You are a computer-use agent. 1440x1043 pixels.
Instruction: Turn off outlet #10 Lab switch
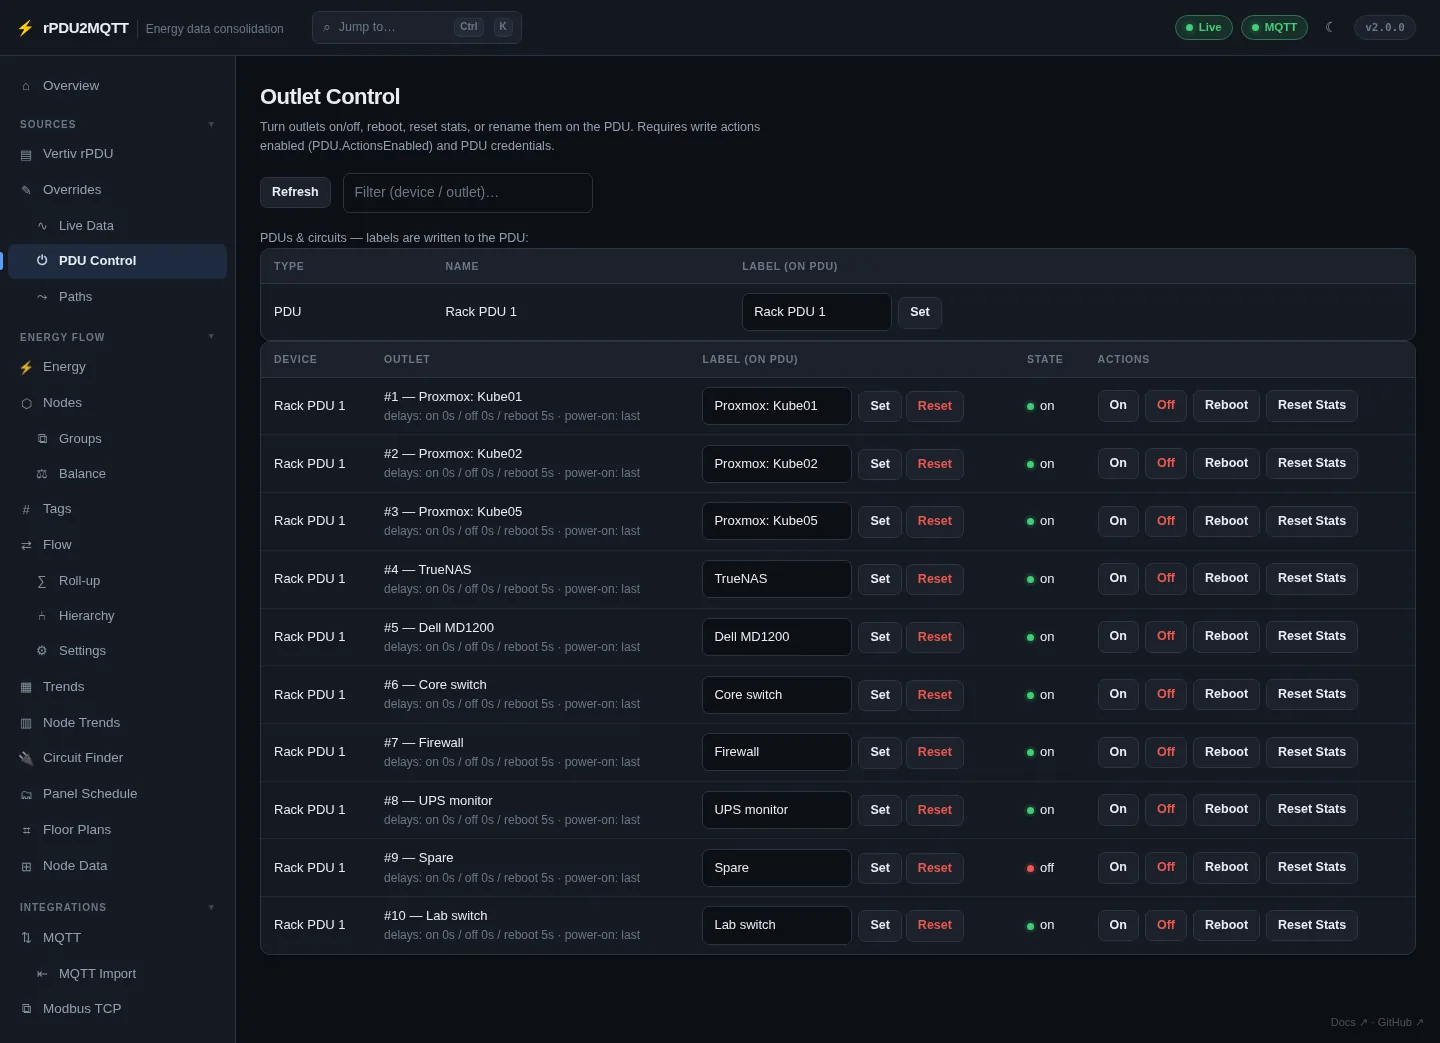coord(1166,925)
